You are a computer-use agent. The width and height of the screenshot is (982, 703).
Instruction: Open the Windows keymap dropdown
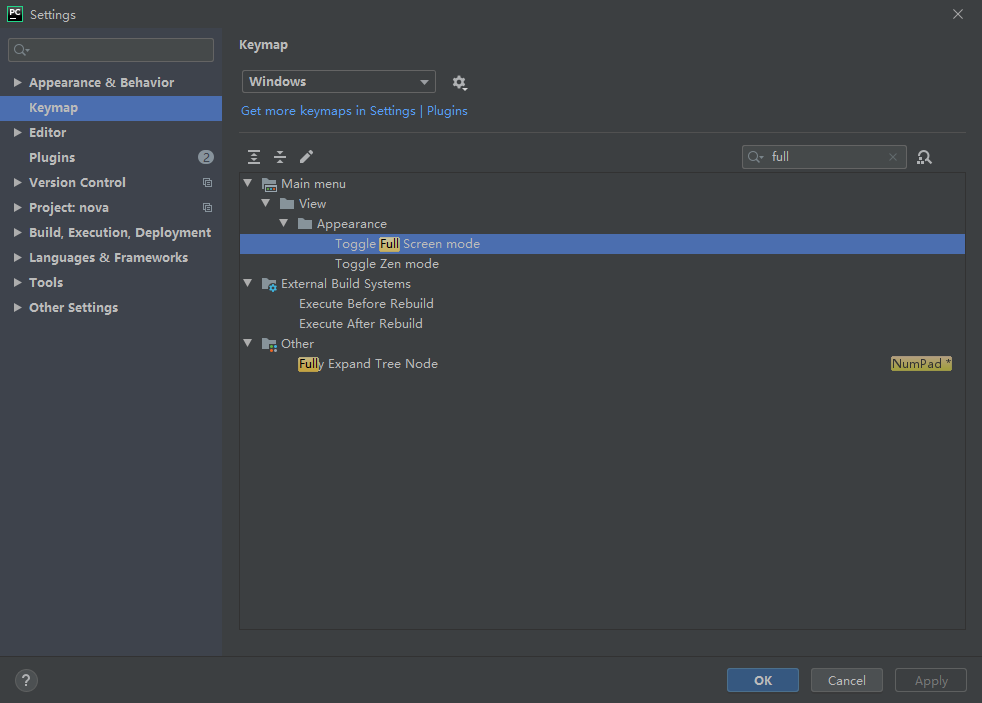[338, 82]
